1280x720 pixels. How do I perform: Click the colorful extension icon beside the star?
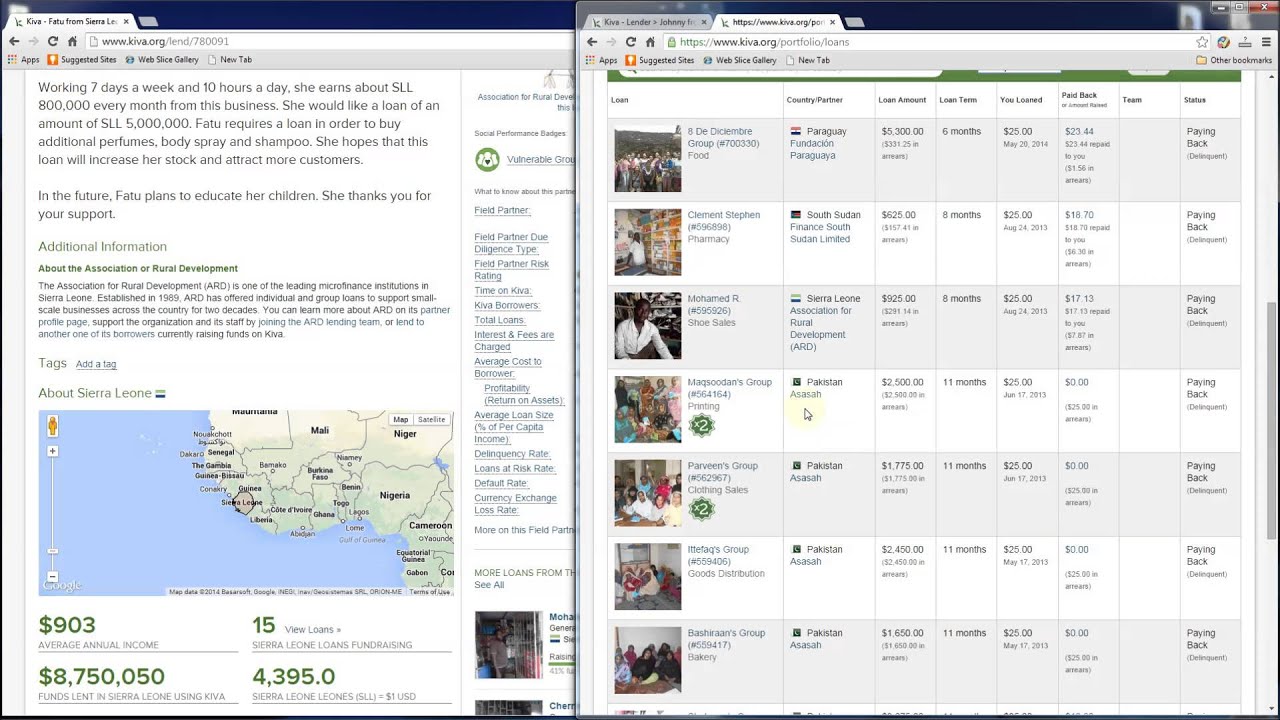click(x=1224, y=42)
